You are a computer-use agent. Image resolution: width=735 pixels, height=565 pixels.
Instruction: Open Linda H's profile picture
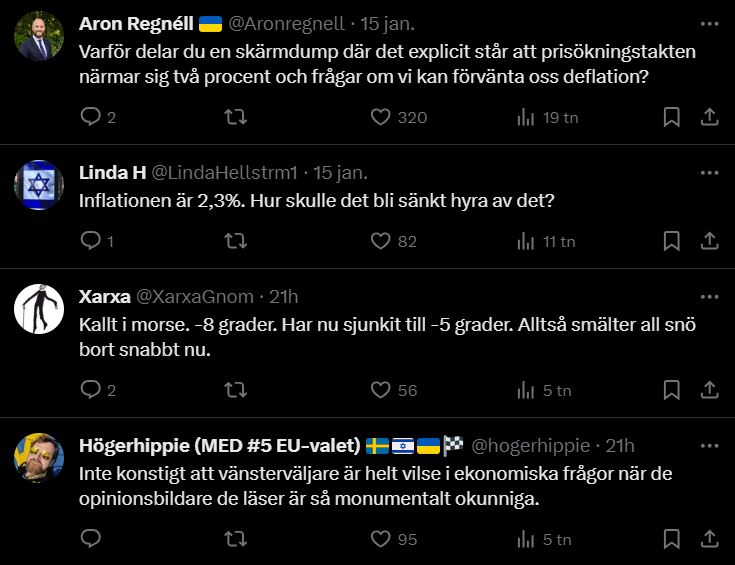click(x=40, y=185)
